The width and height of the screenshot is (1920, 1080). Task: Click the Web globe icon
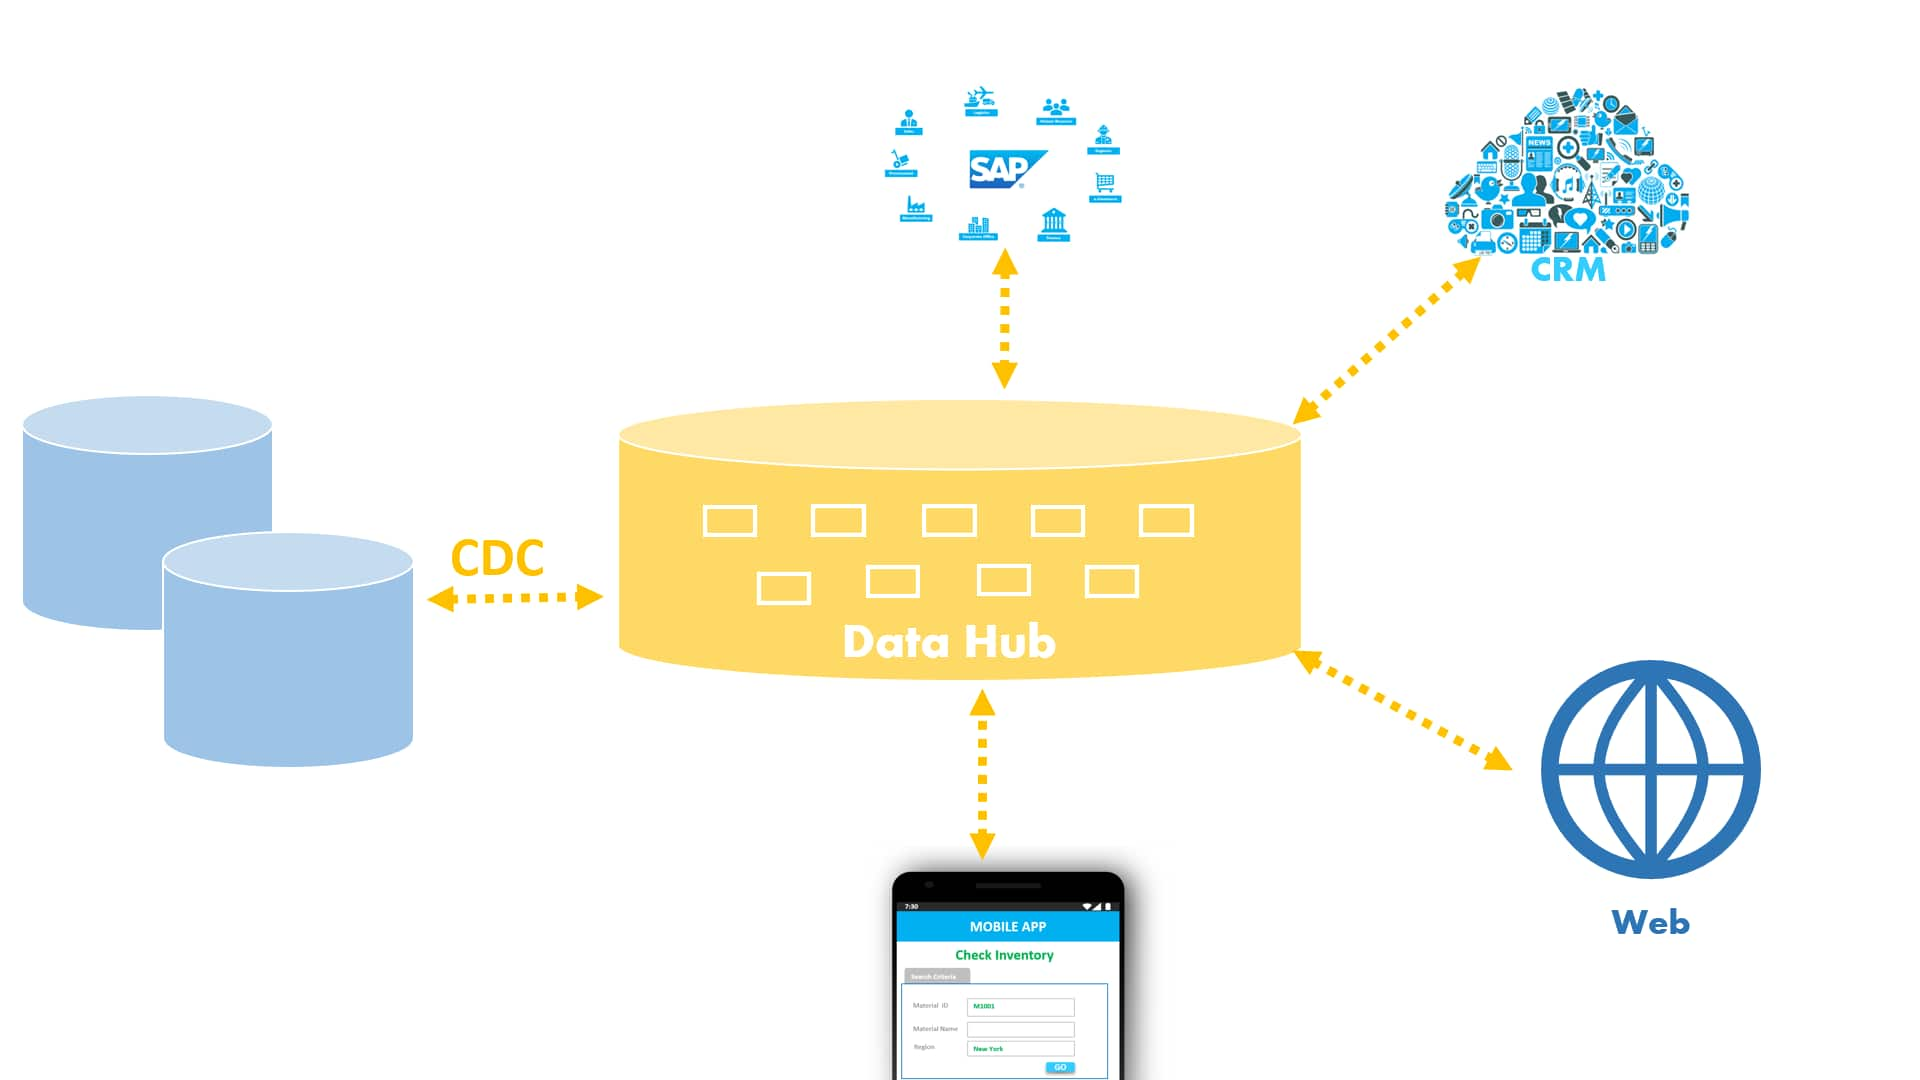pos(1650,771)
